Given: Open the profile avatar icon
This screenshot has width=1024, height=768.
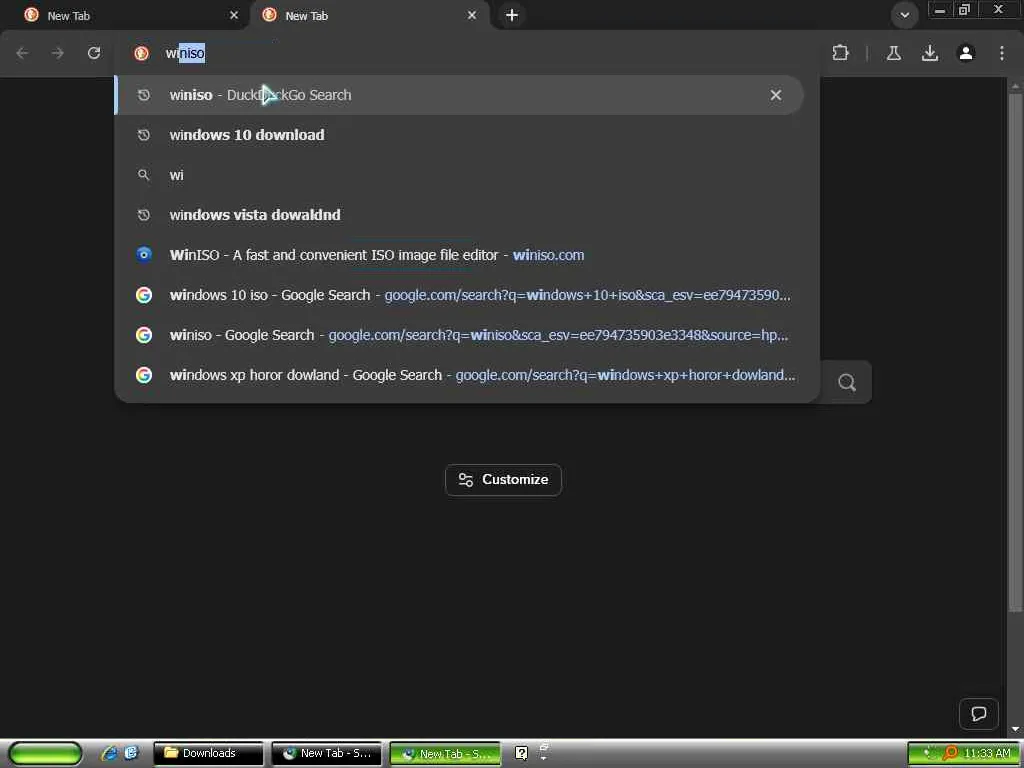Looking at the screenshot, I should point(966,53).
